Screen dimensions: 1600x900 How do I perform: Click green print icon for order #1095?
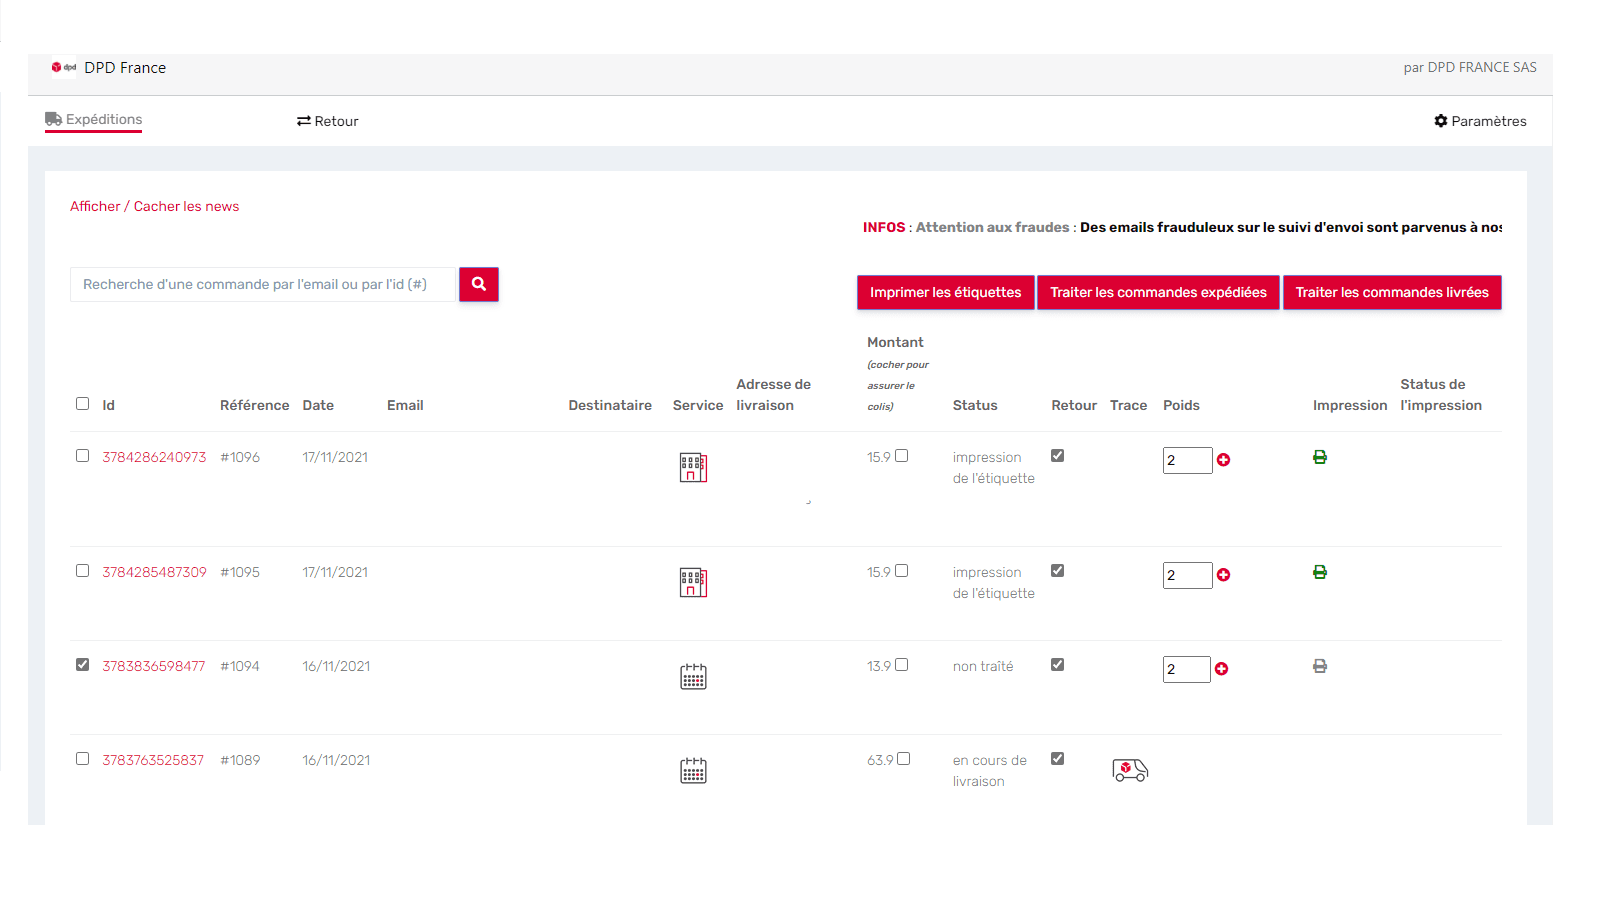(1320, 572)
